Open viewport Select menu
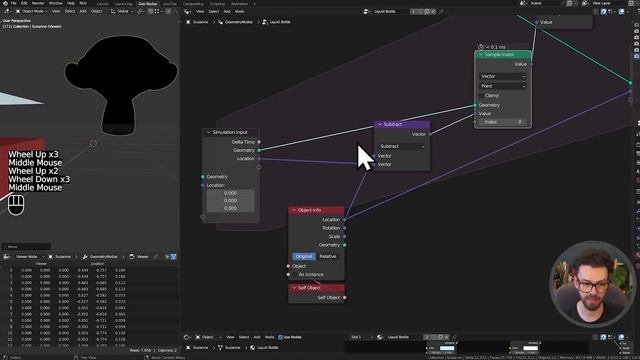The height and width of the screenshot is (360, 640). [x=70, y=11]
